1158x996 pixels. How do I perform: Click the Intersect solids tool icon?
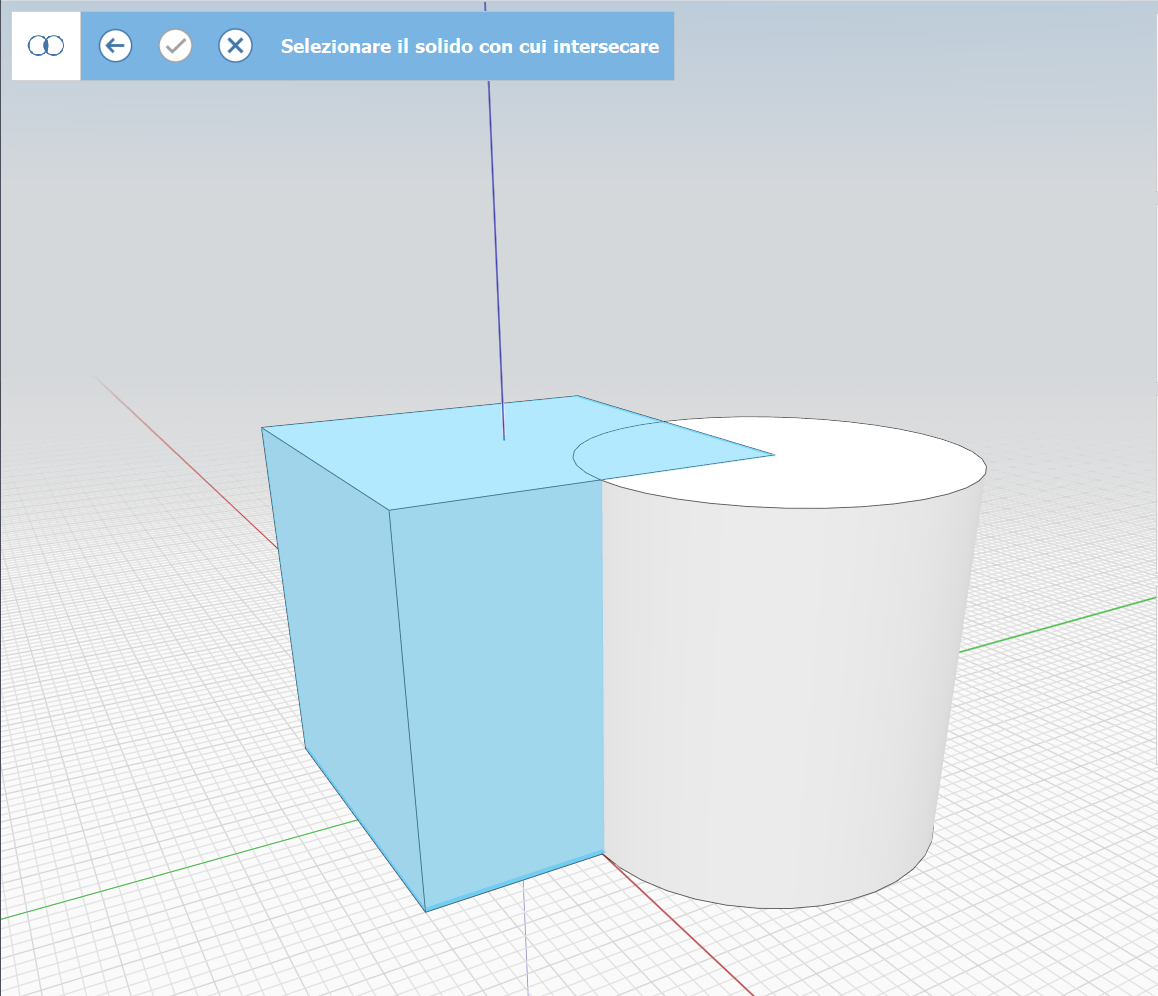pyautogui.click(x=46, y=46)
